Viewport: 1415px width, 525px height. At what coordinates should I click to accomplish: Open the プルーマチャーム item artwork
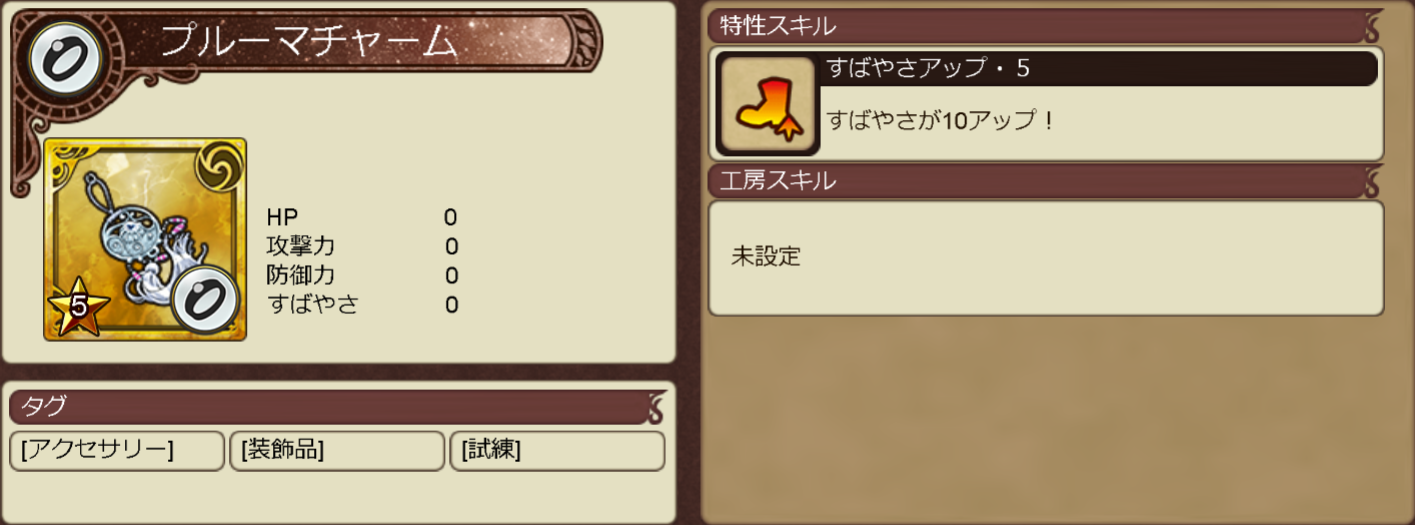pyautogui.click(x=145, y=239)
